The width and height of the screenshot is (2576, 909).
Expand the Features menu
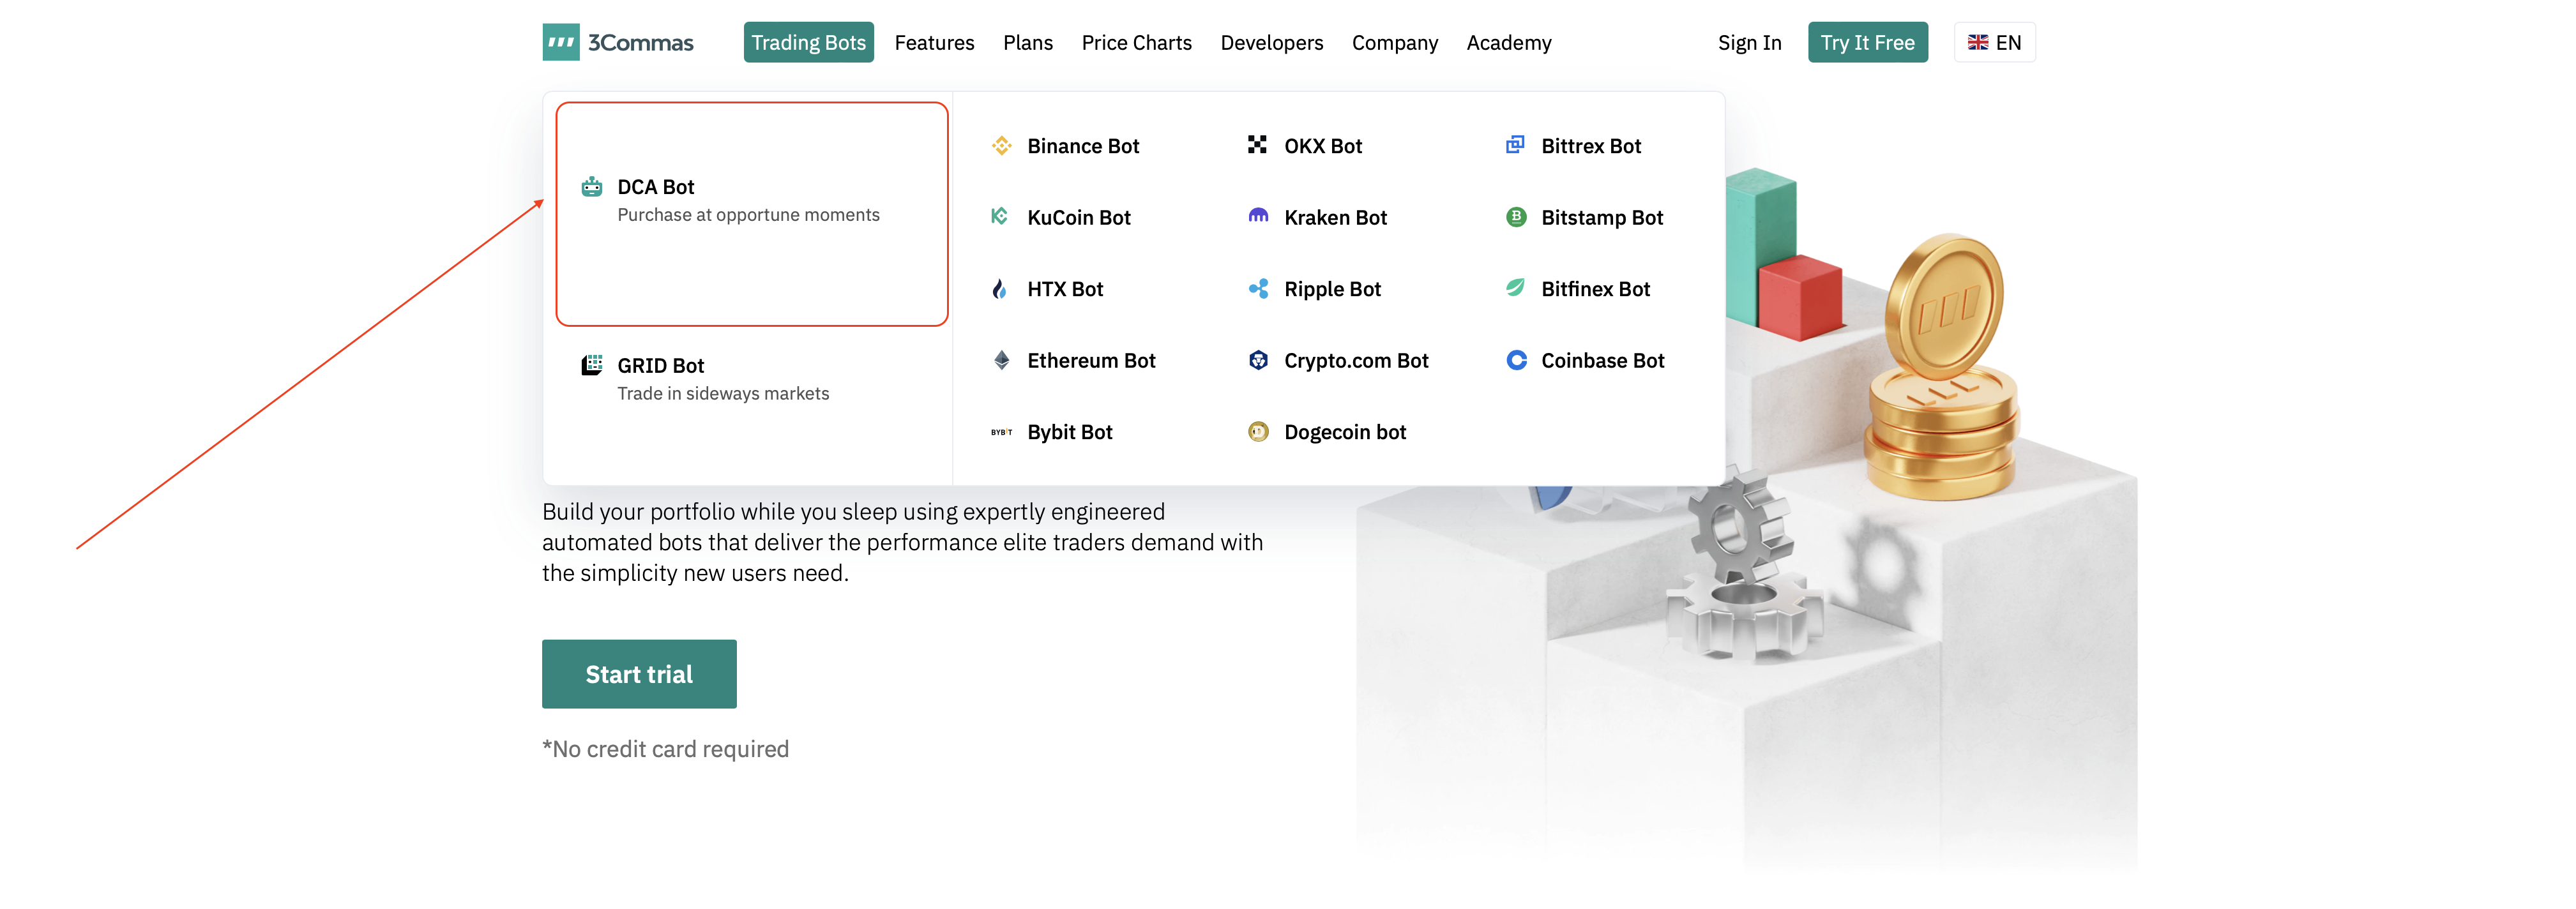(934, 43)
